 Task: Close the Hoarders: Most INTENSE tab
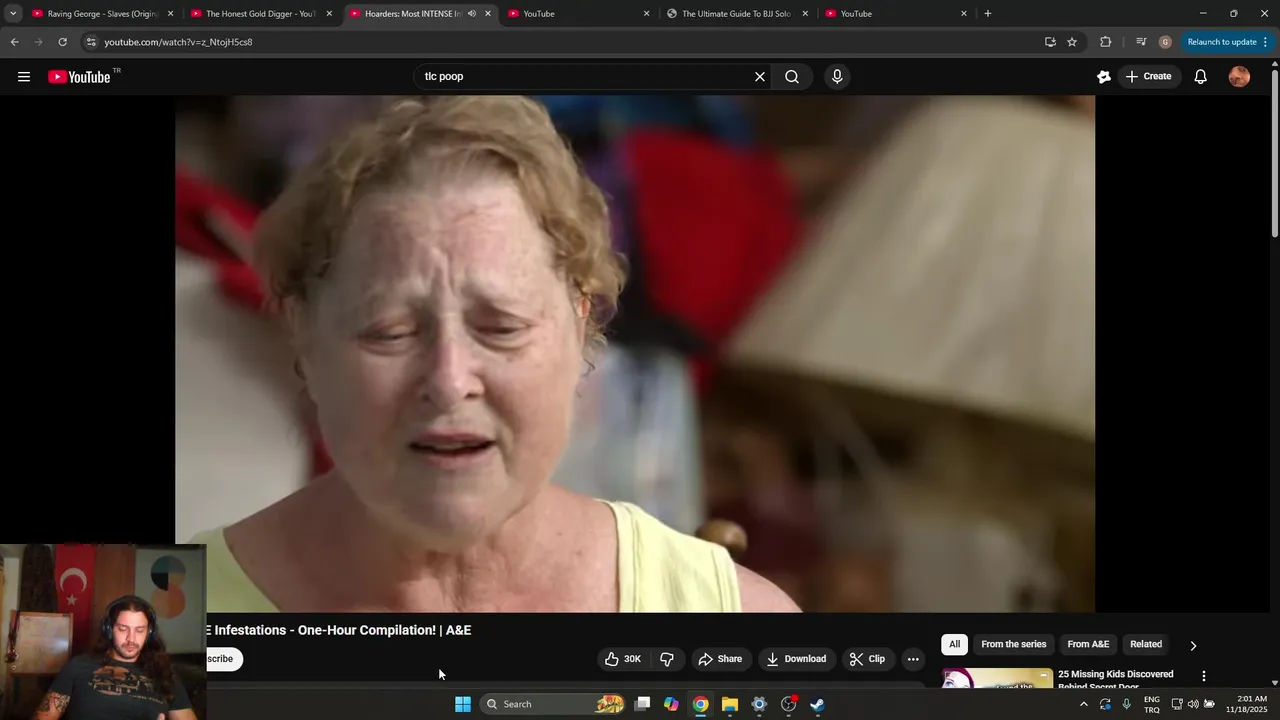point(488,14)
